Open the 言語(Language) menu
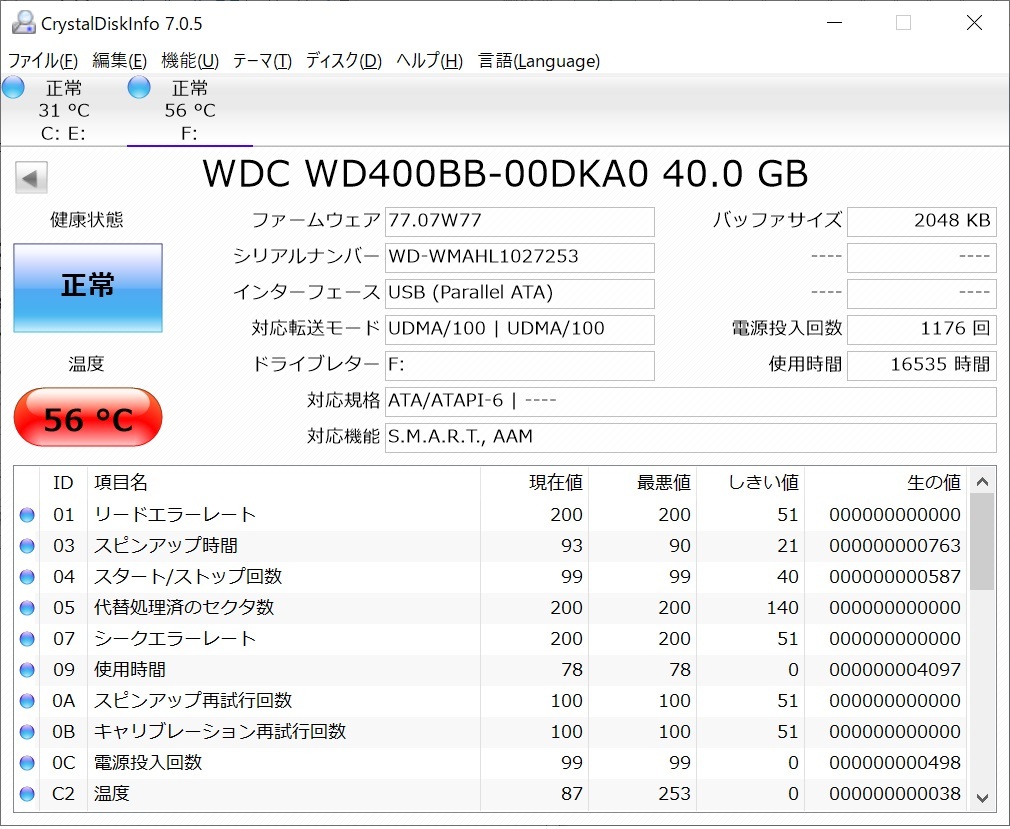The width and height of the screenshot is (1010, 829). [539, 61]
